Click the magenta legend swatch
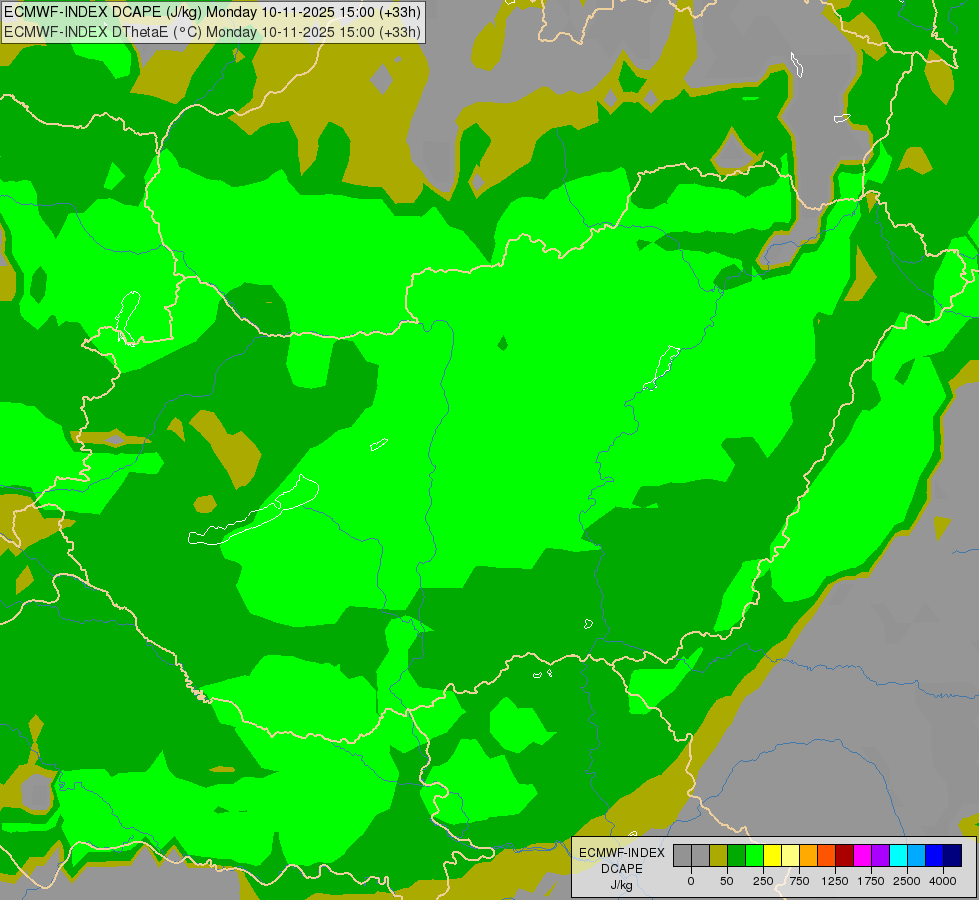The height and width of the screenshot is (900, 979). (x=863, y=856)
